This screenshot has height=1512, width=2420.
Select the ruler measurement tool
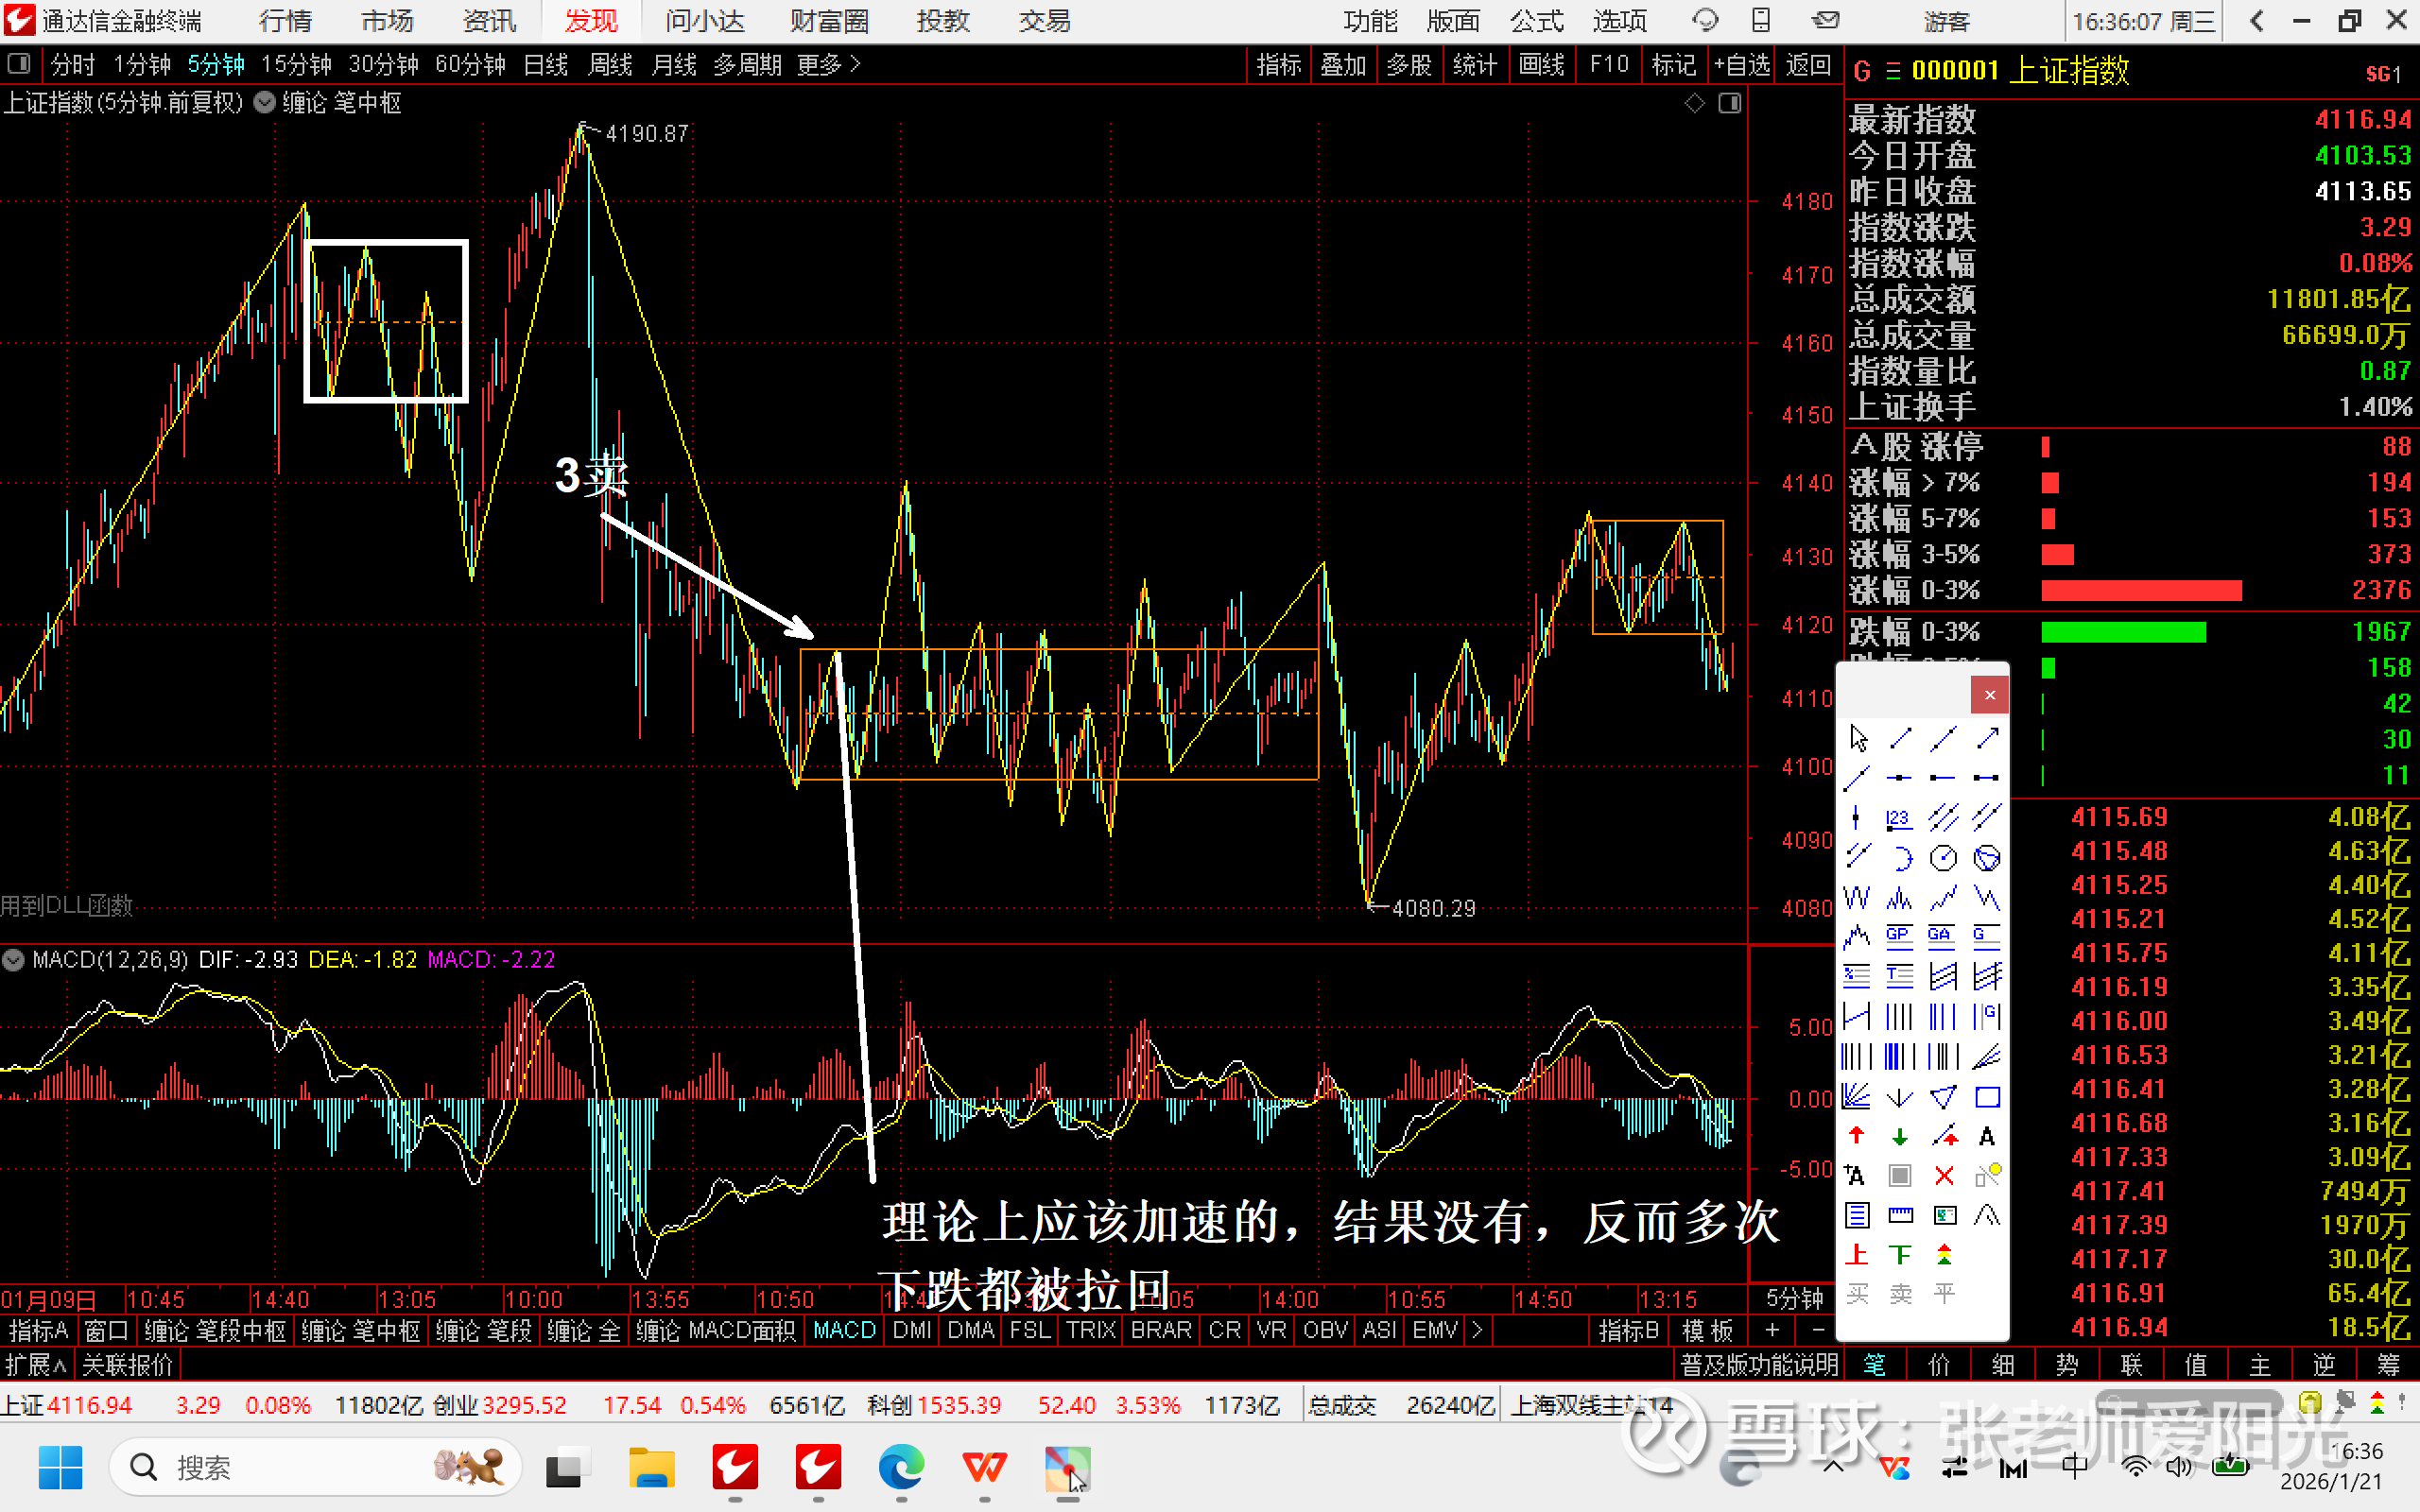tap(1899, 1215)
